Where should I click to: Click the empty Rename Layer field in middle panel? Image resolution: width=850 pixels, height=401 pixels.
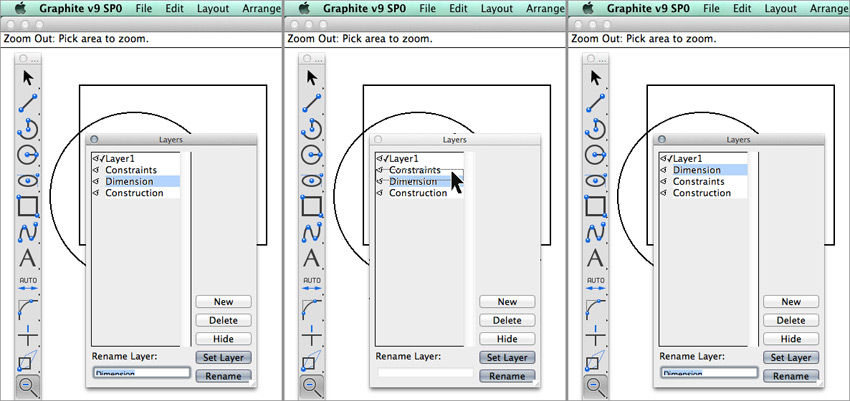pos(425,373)
